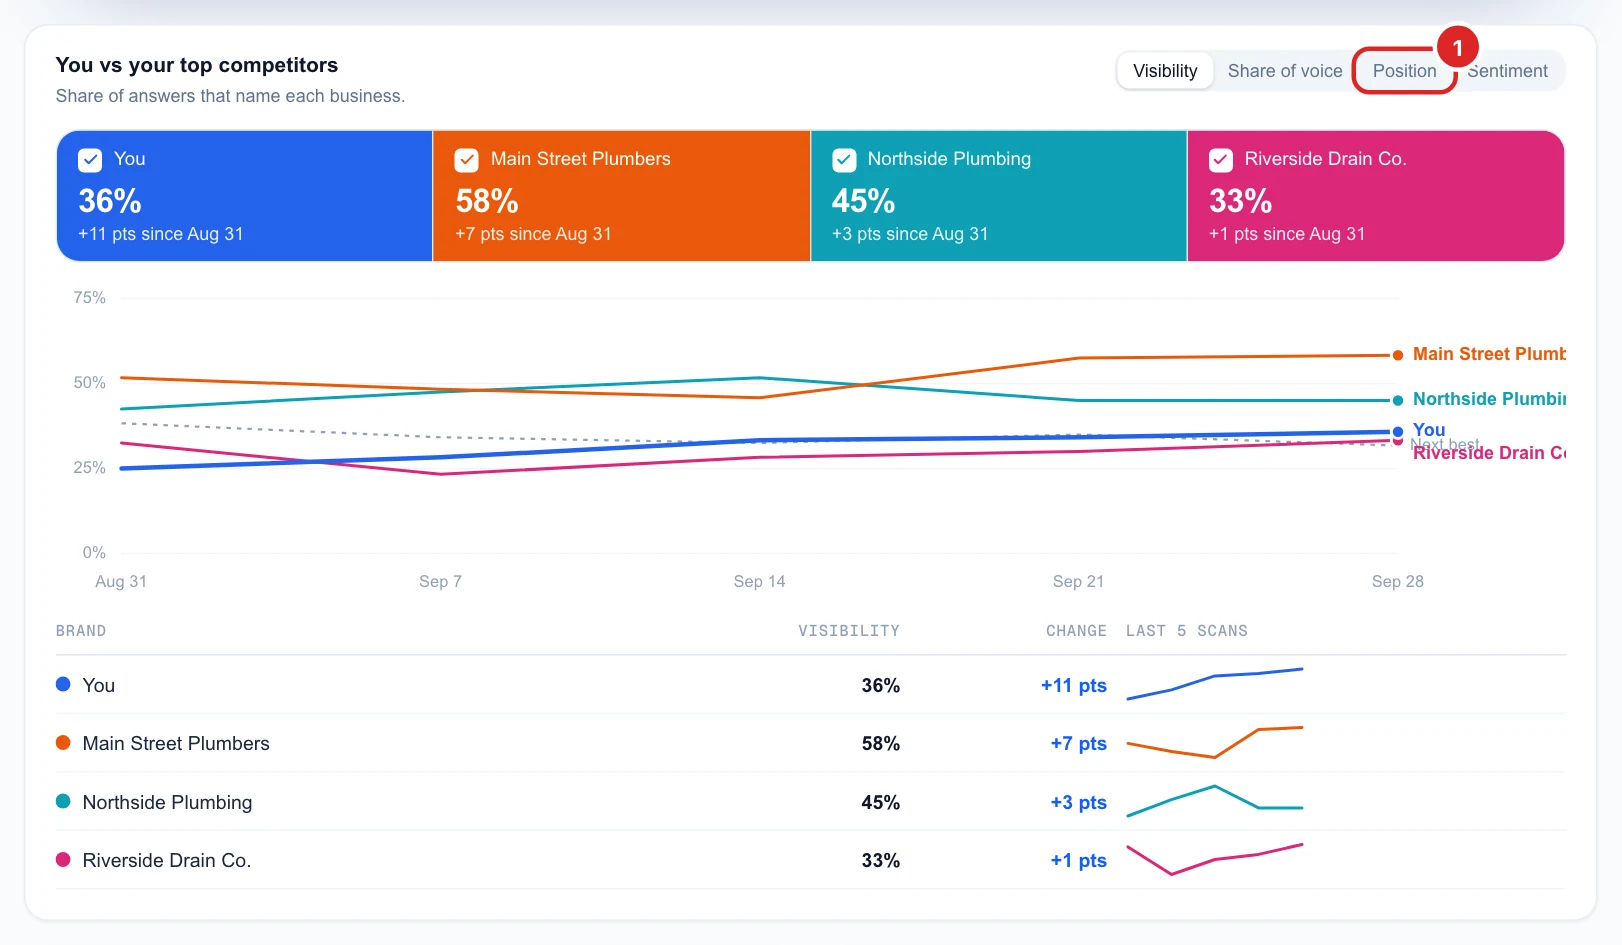1622x945 pixels.
Task: Click the Northside Plumbing chart end marker
Action: (1398, 400)
